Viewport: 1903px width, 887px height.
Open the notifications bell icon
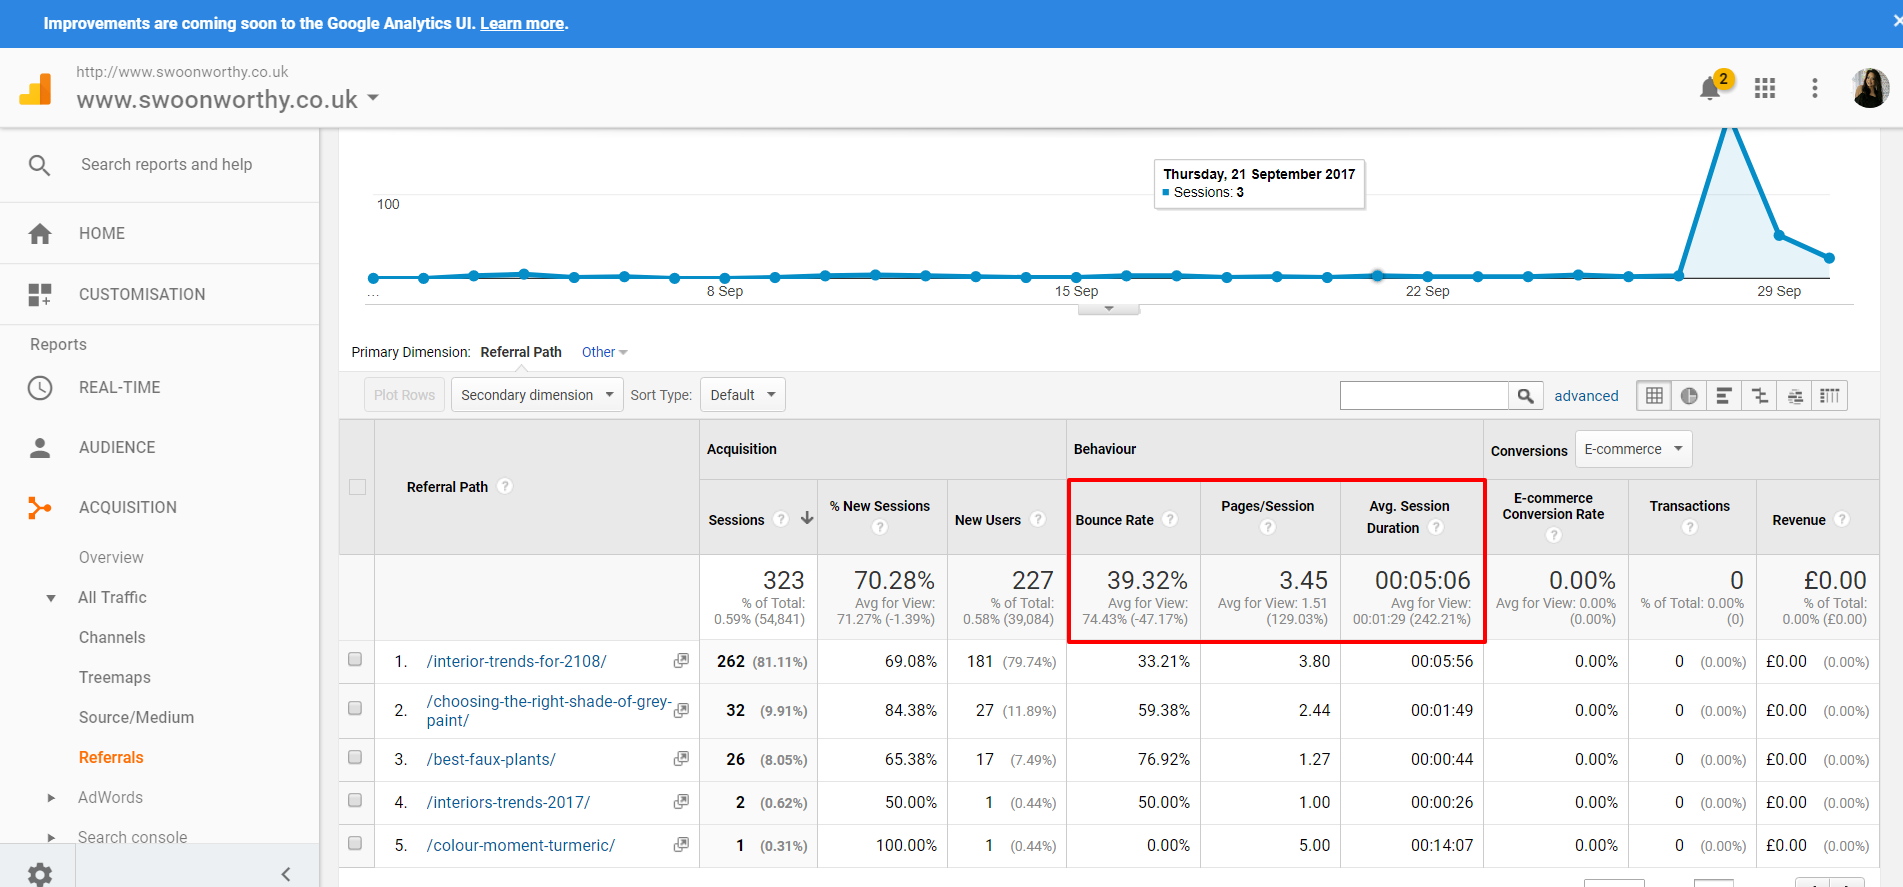[x=1711, y=88]
